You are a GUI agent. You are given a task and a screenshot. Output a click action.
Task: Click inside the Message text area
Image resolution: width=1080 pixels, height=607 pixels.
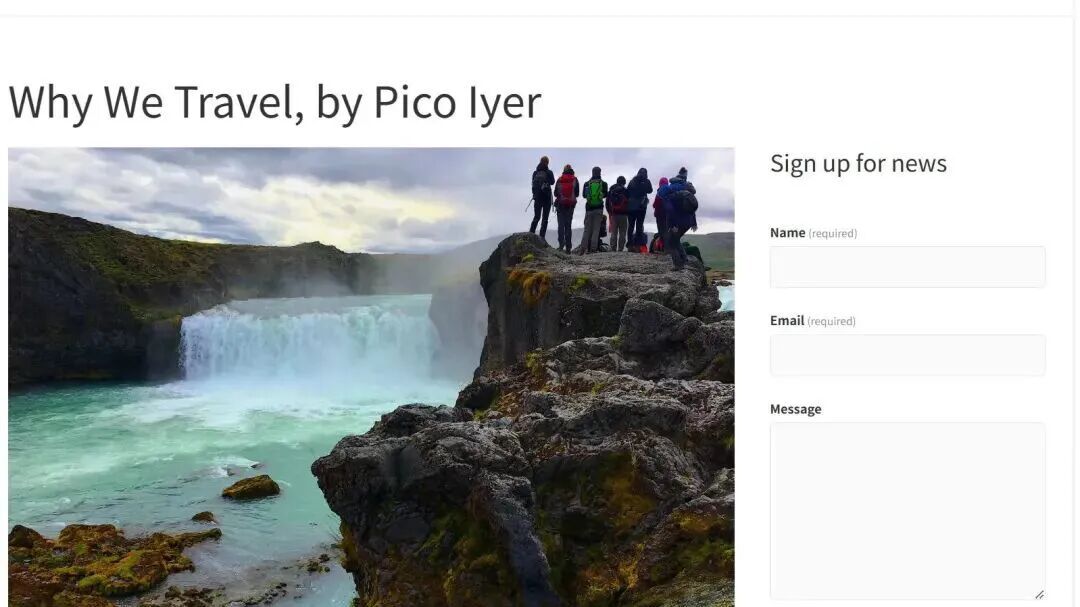[x=907, y=511]
